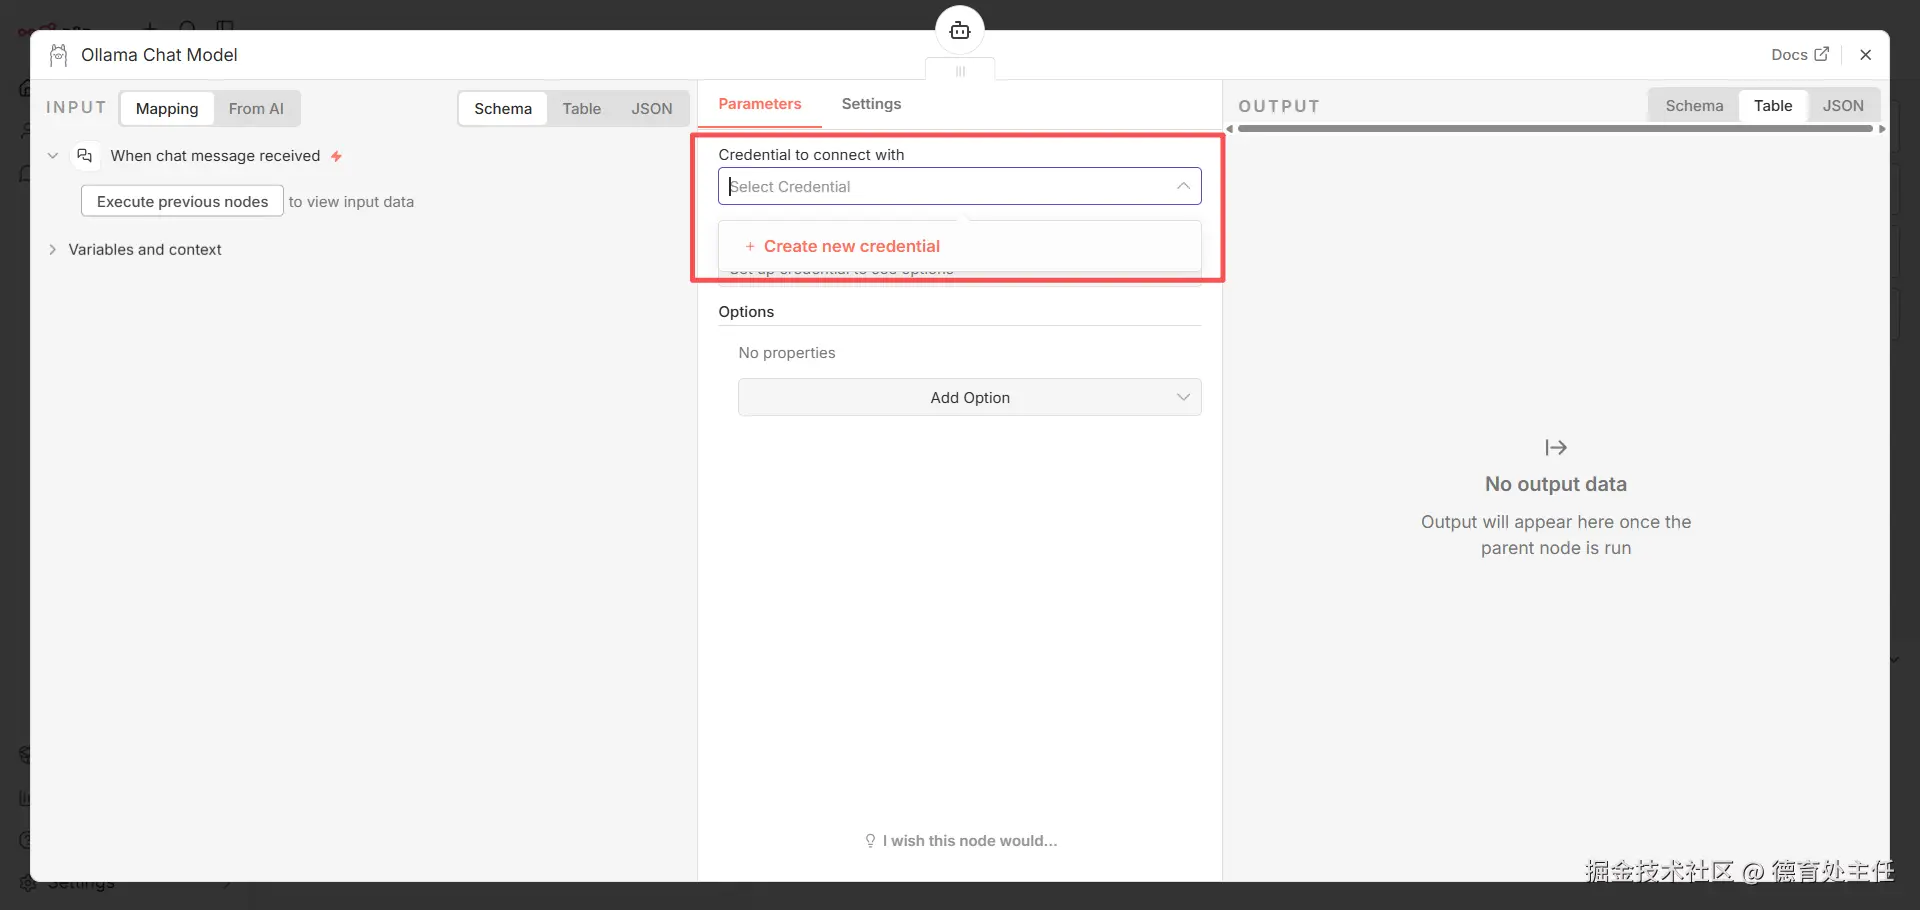Click the 'No output data' heading
Image resolution: width=1920 pixels, height=910 pixels.
[1556, 484]
